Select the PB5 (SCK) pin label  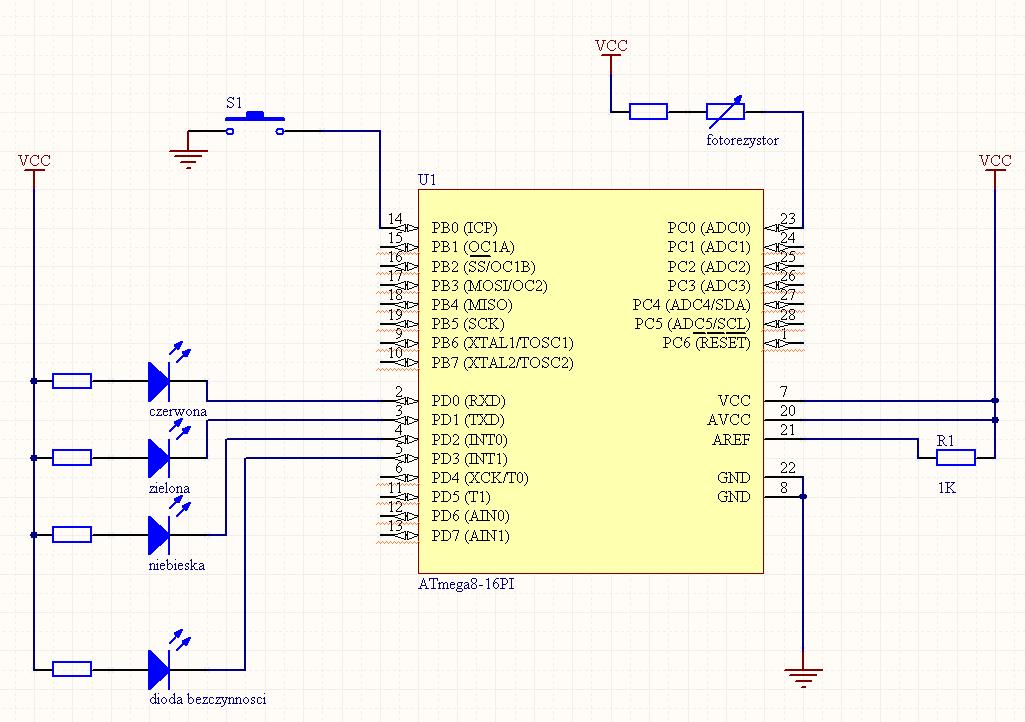467,324
